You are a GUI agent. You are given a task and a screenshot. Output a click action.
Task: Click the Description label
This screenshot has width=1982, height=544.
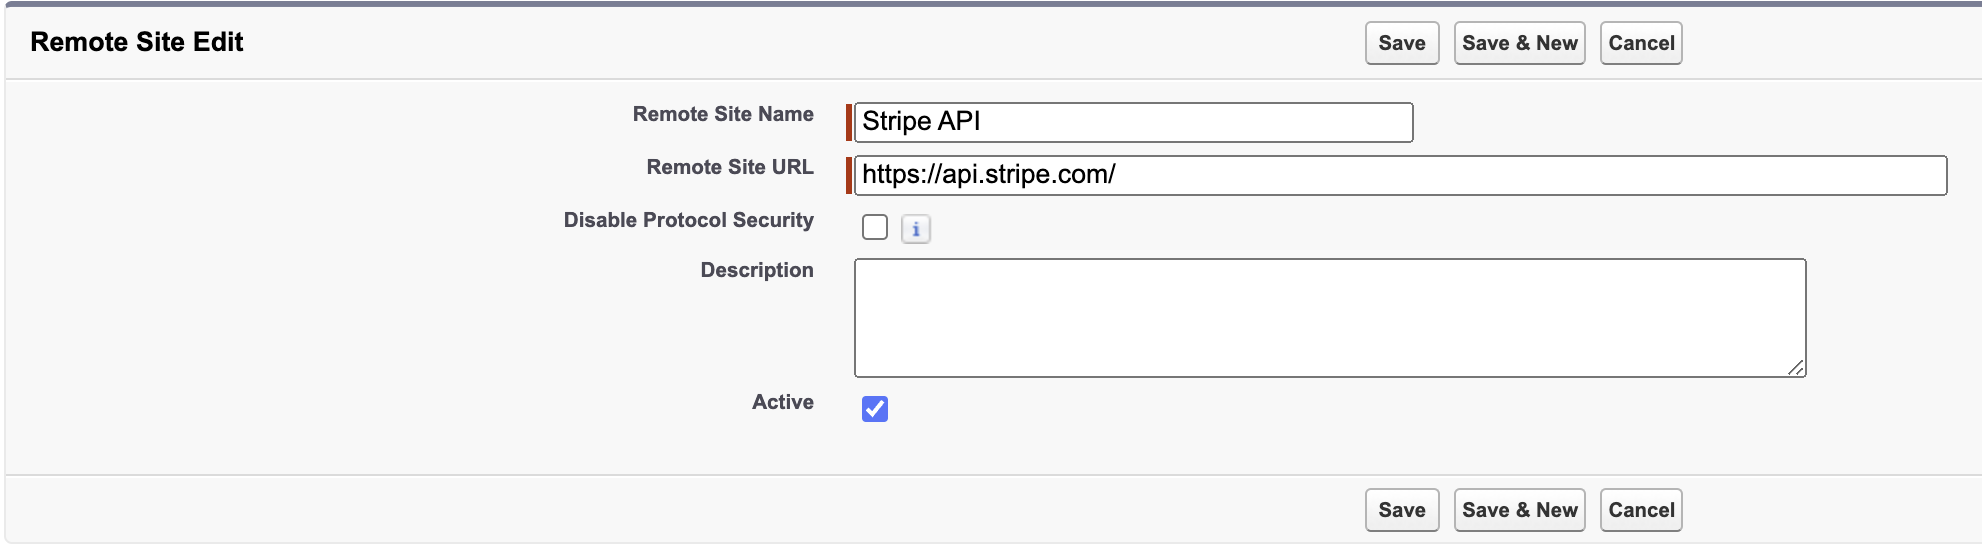tap(756, 270)
